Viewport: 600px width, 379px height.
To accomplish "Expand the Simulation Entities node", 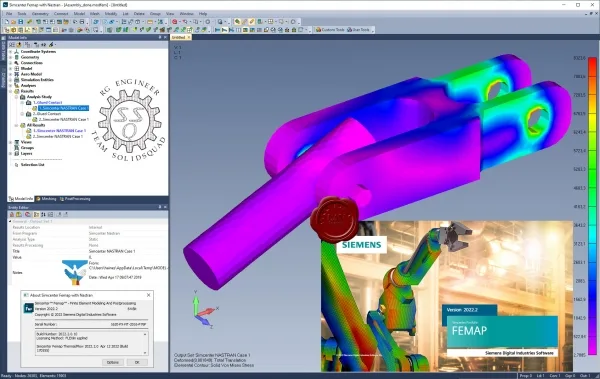I will coord(10,80).
